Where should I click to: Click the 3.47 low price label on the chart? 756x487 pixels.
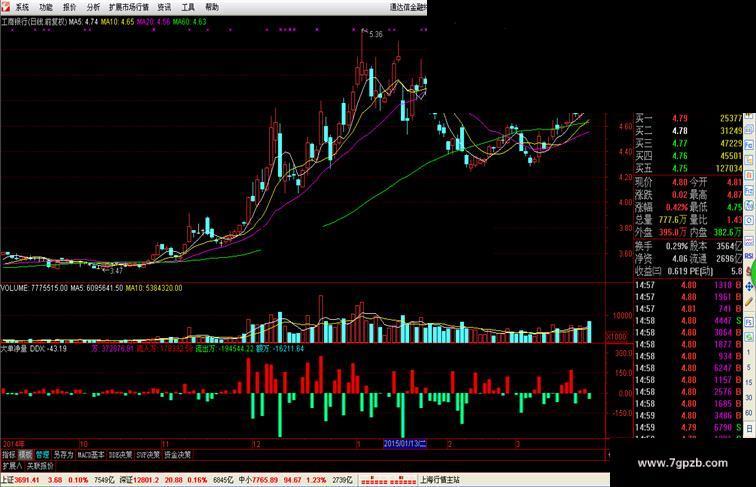point(116,271)
